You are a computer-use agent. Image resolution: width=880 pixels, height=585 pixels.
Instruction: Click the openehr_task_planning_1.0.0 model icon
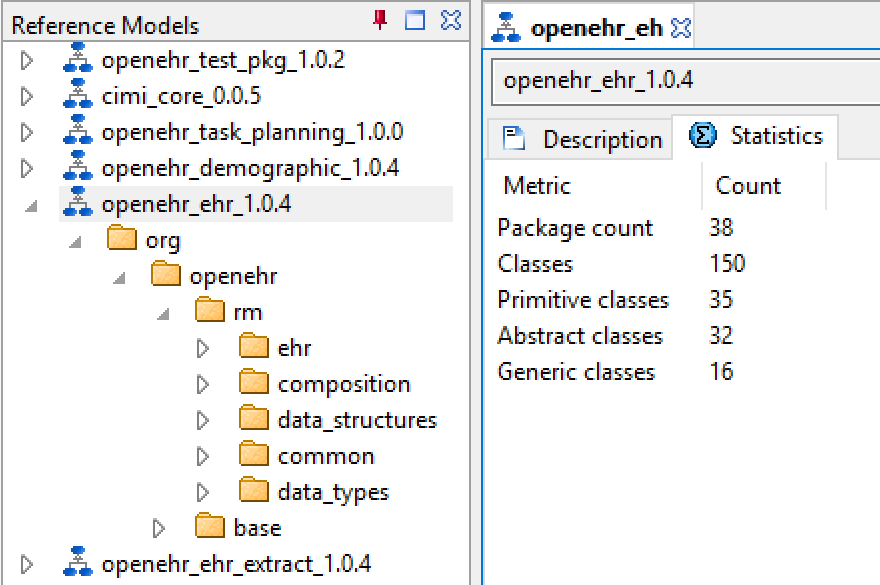pyautogui.click(x=77, y=131)
